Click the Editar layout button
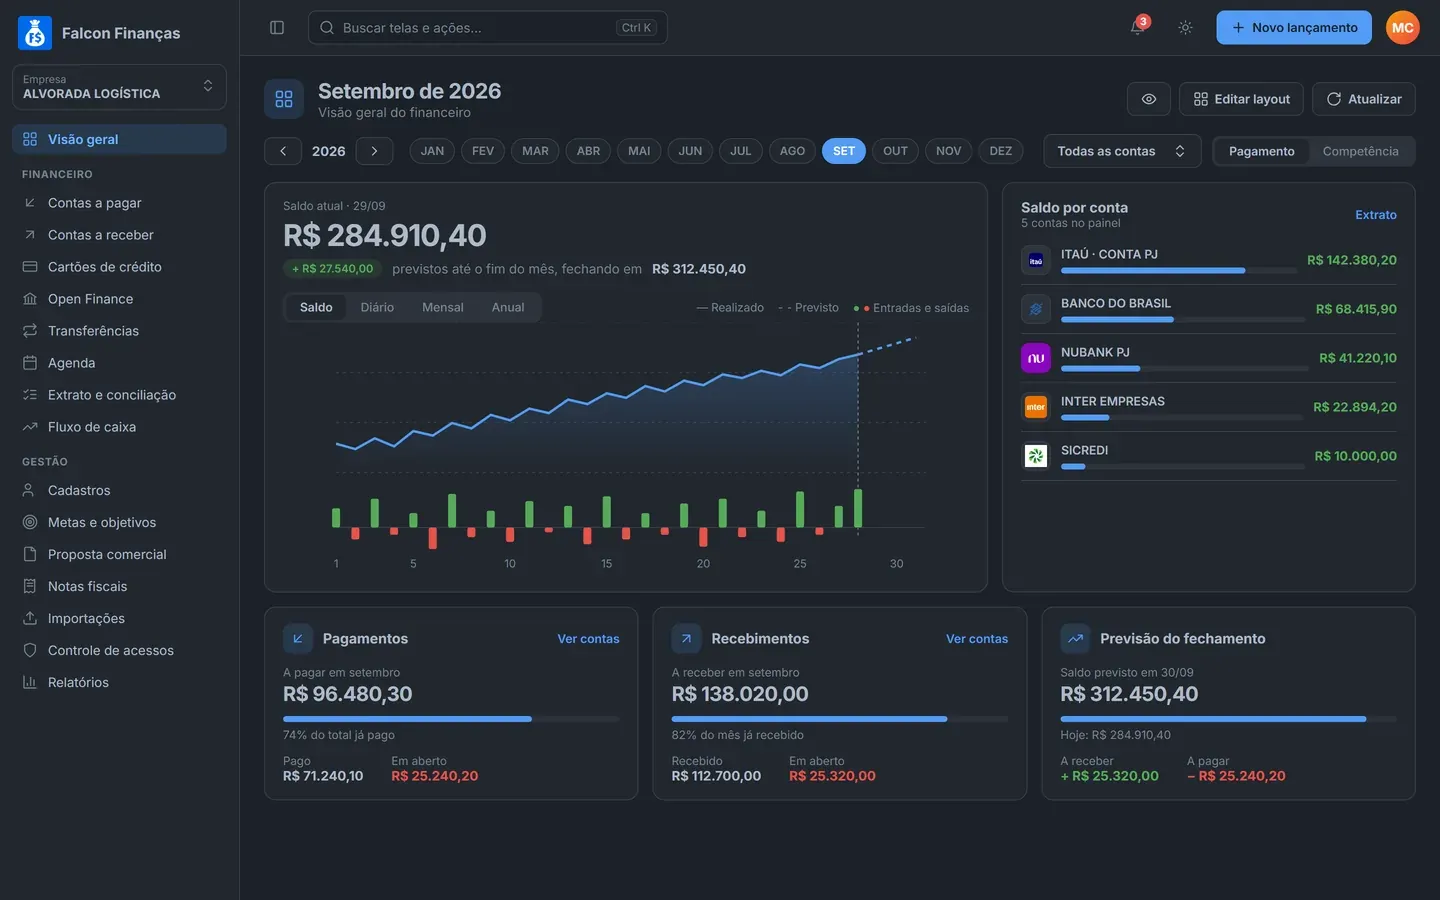This screenshot has width=1440, height=900. coord(1241,99)
